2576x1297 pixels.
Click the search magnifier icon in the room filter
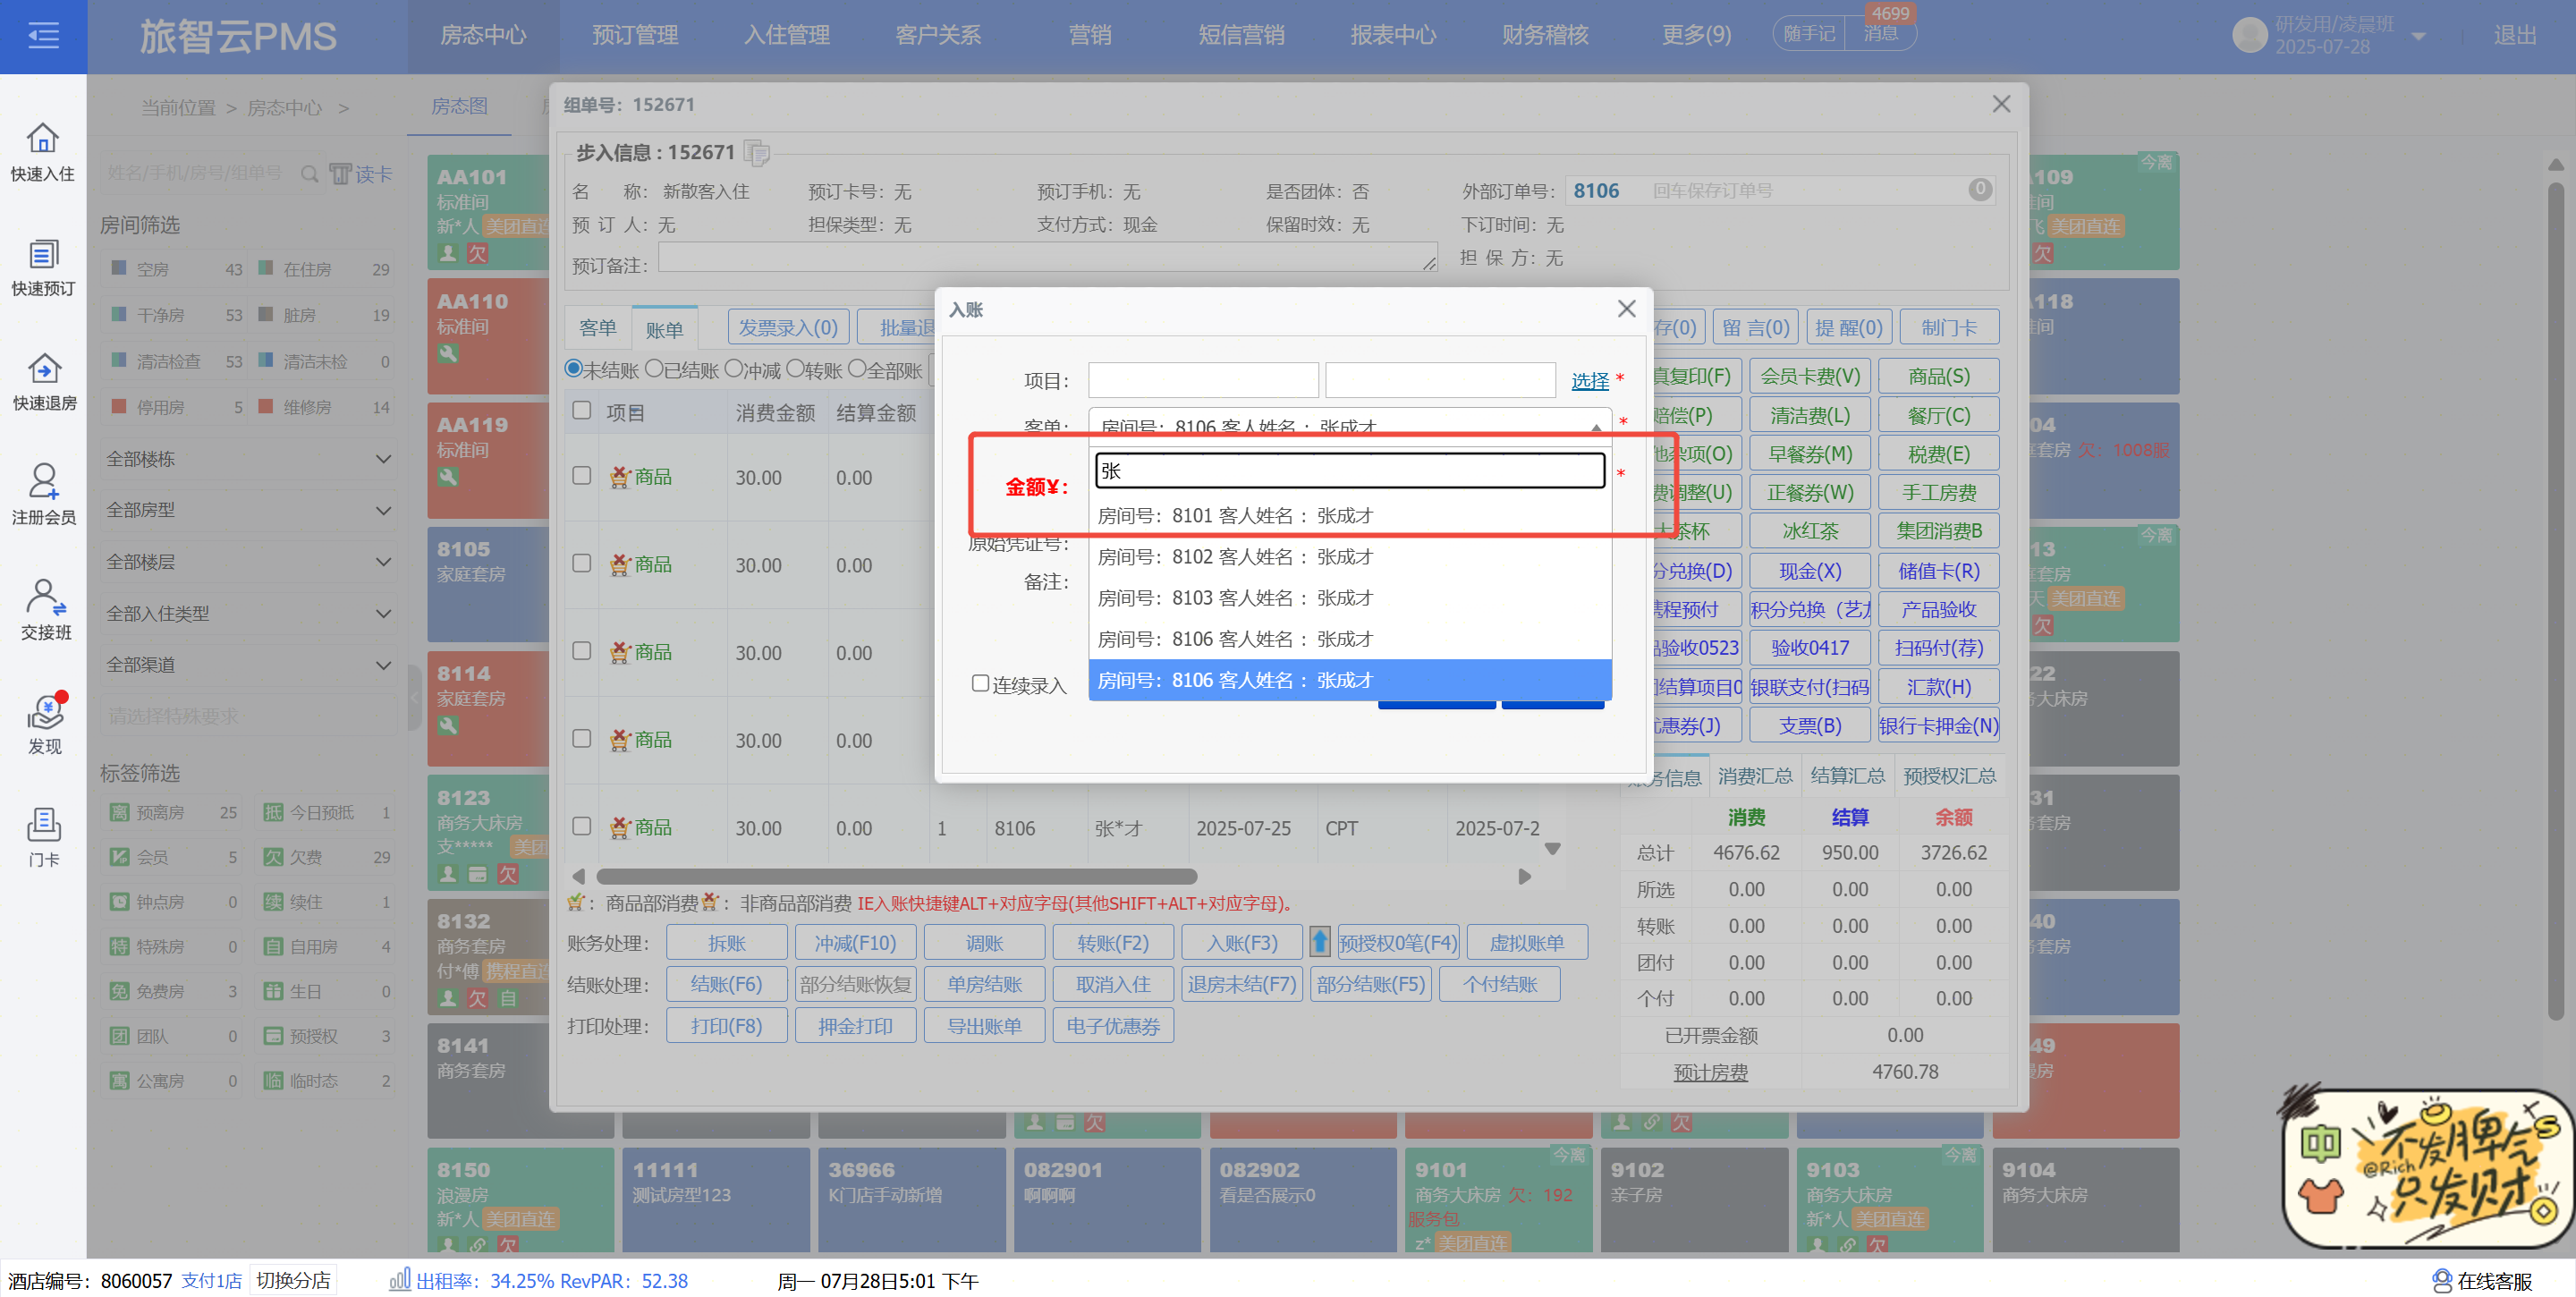[x=310, y=175]
